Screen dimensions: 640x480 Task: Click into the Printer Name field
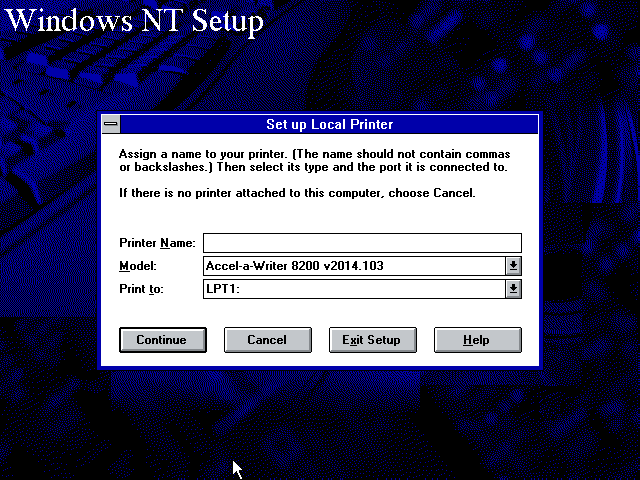pyautogui.click(x=362, y=243)
